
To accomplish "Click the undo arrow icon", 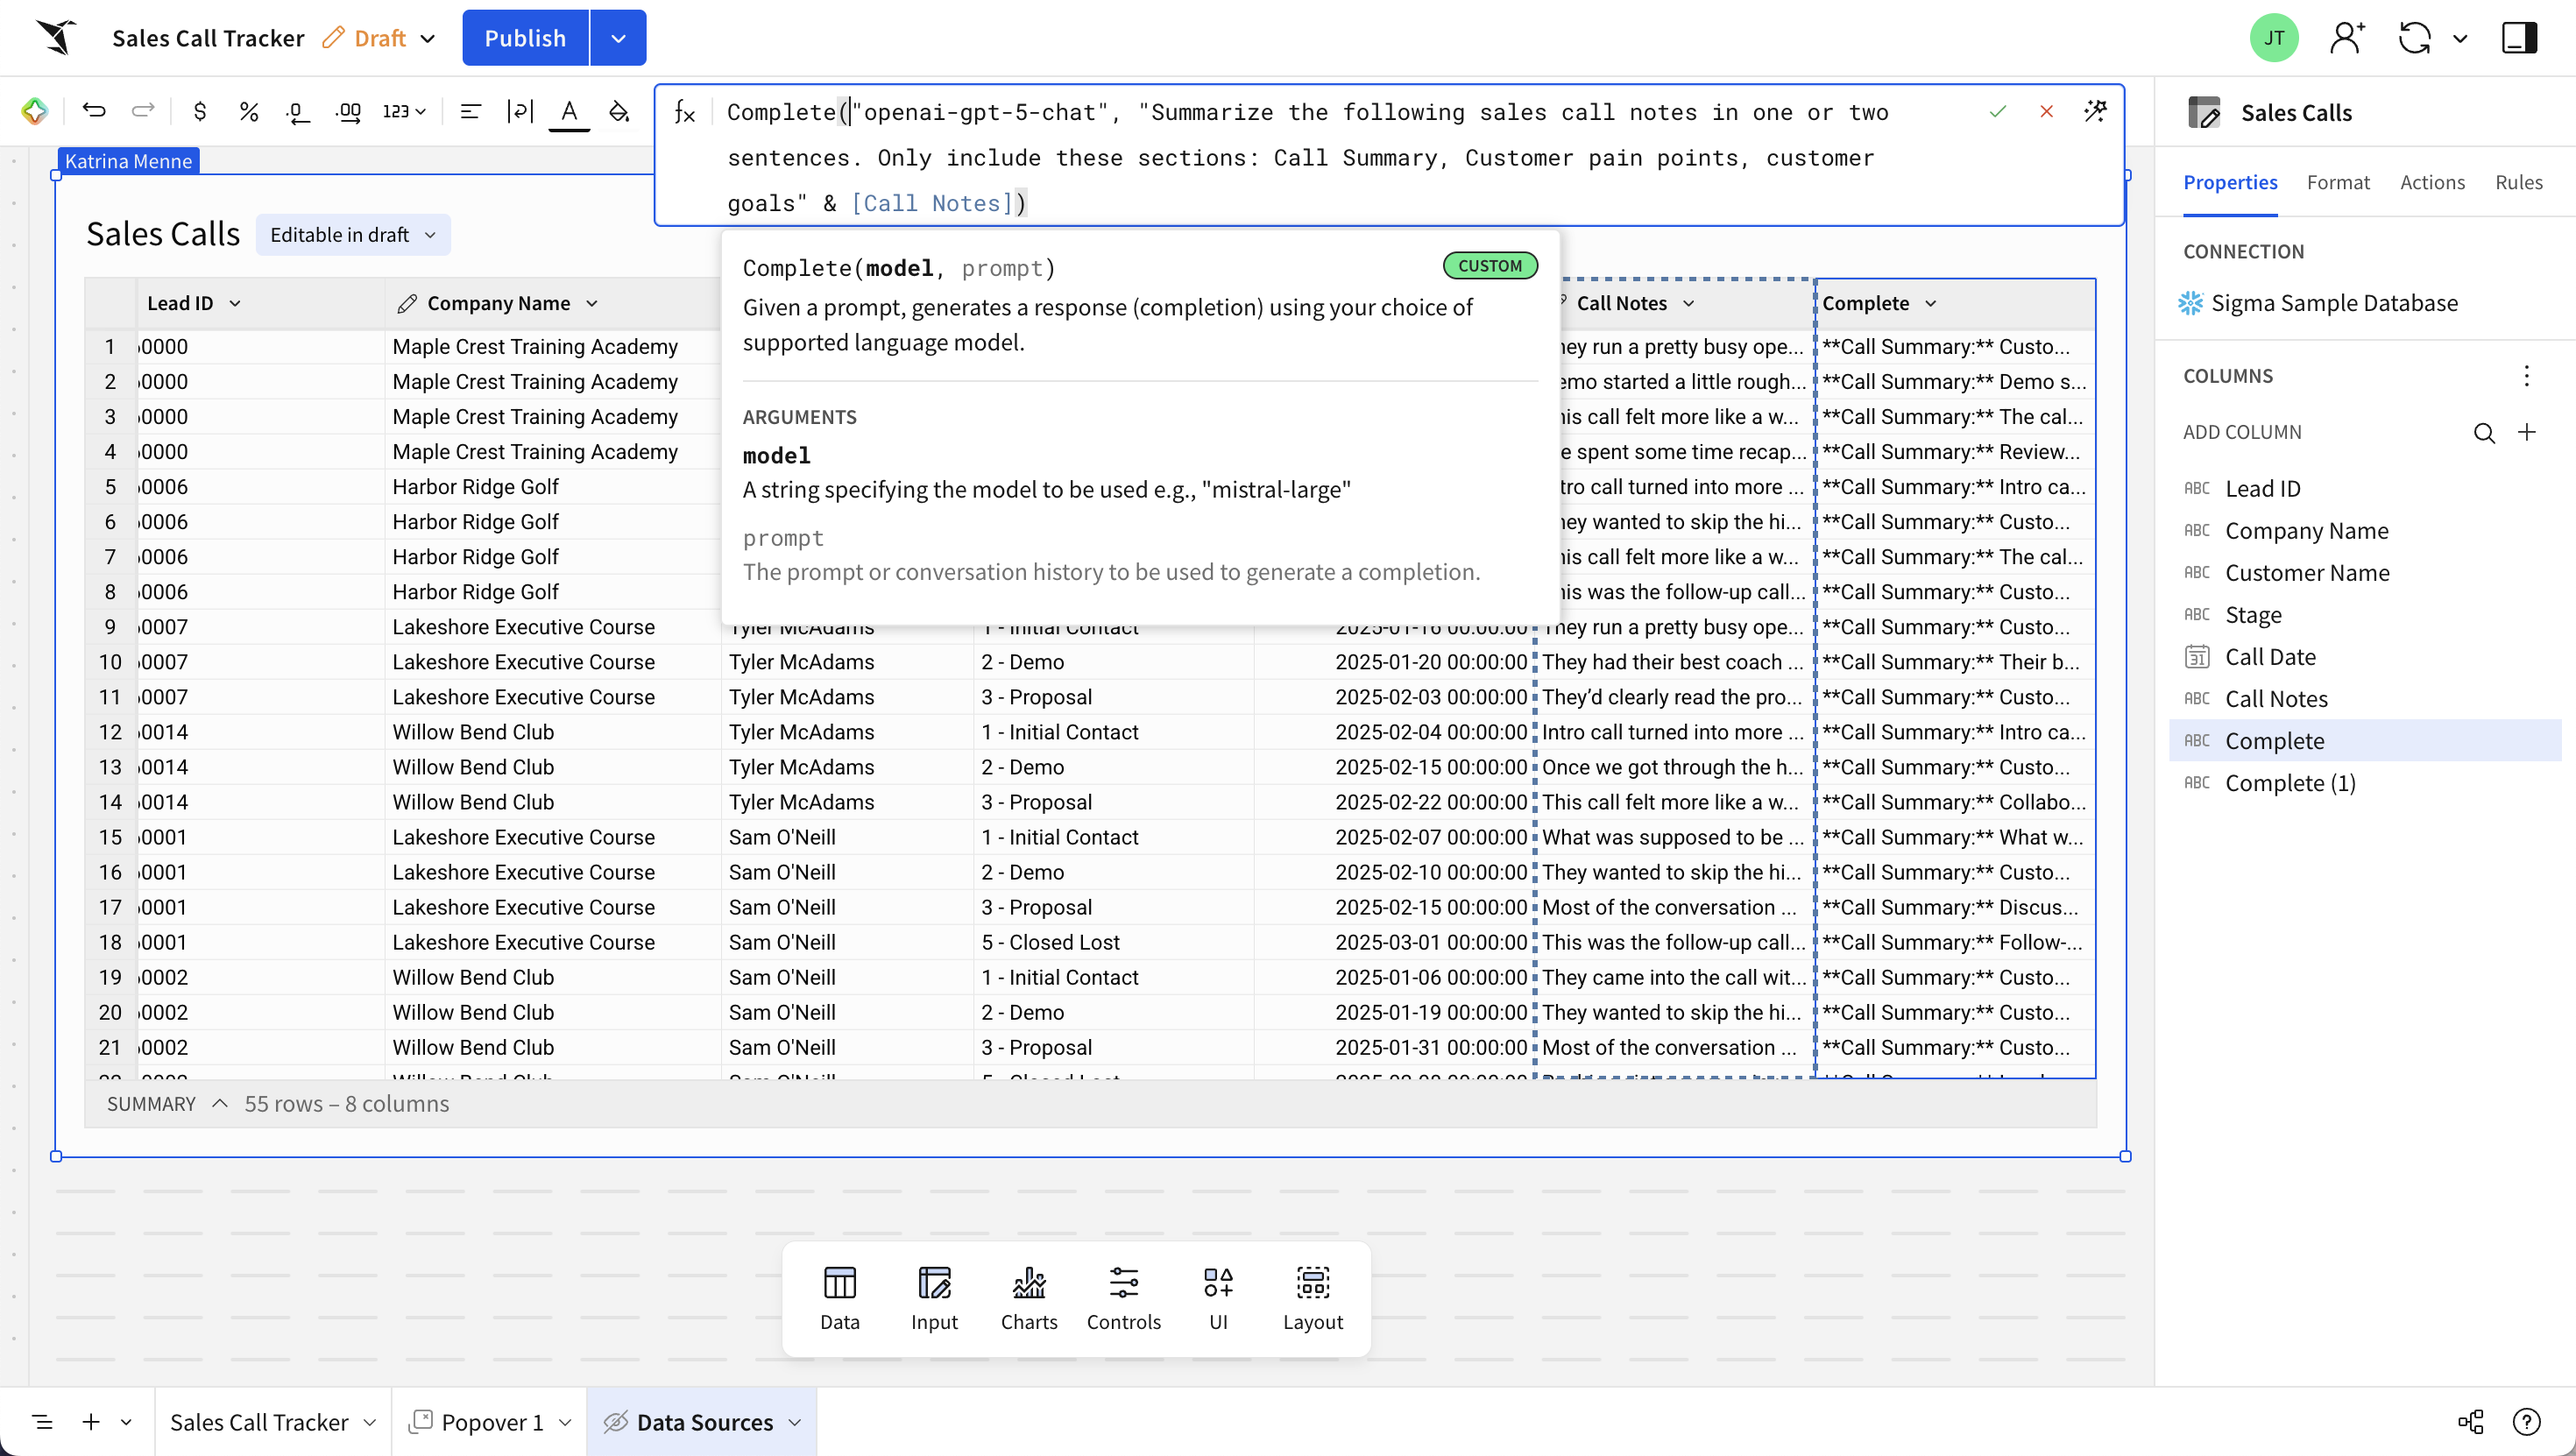I will (94, 111).
